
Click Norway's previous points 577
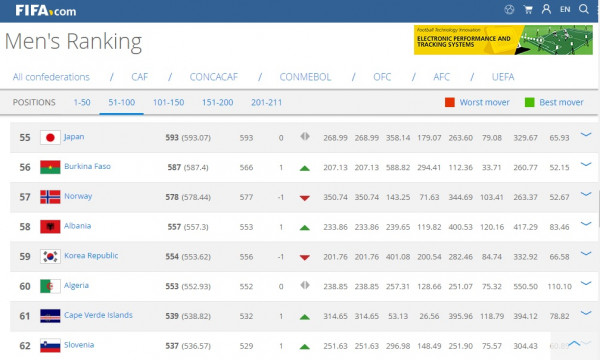[x=246, y=197]
